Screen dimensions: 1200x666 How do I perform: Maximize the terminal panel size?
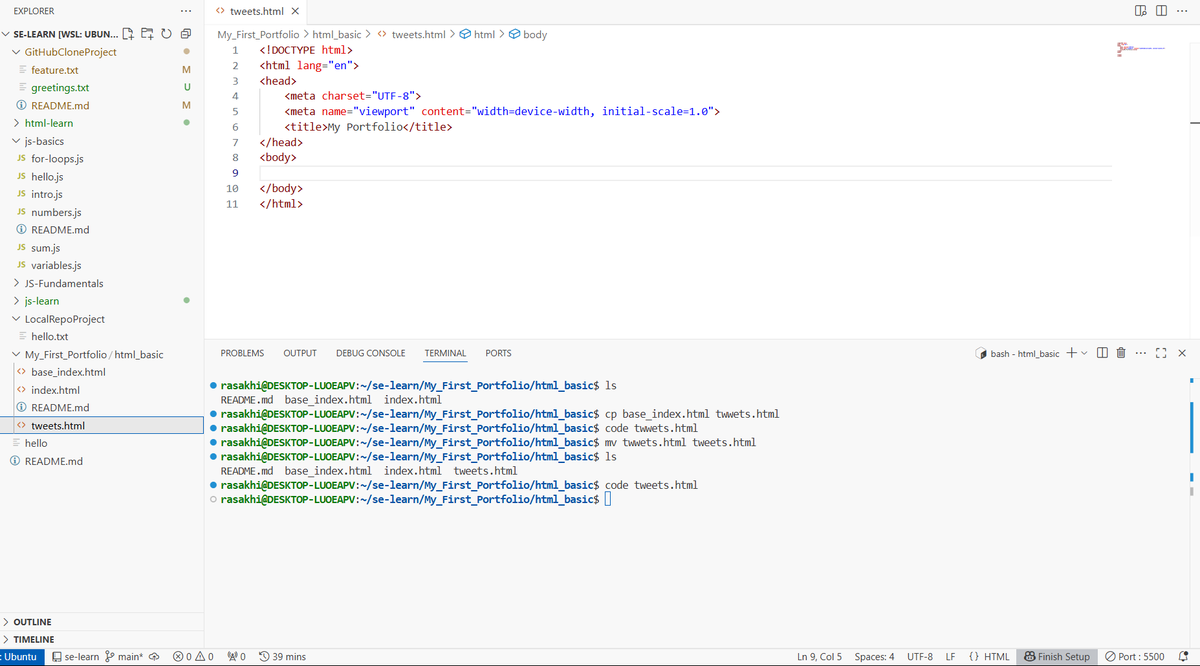[1161, 353]
